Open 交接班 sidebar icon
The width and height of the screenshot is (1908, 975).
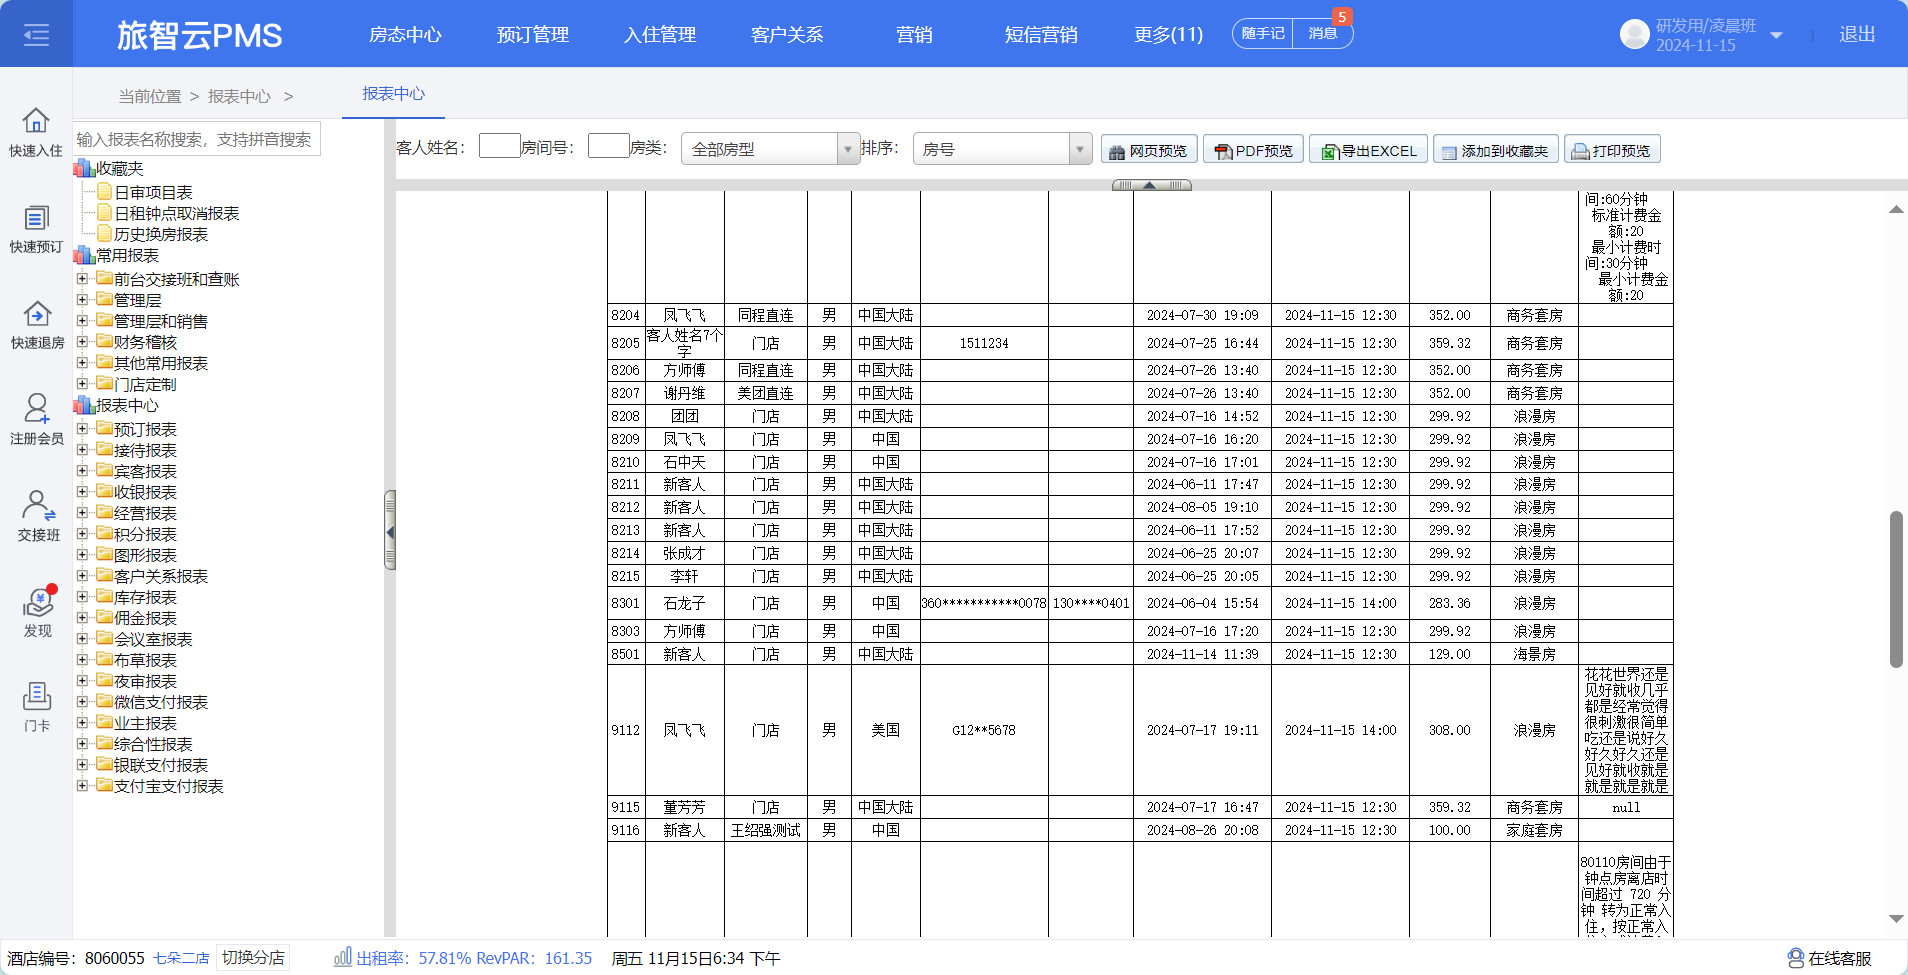(38, 506)
